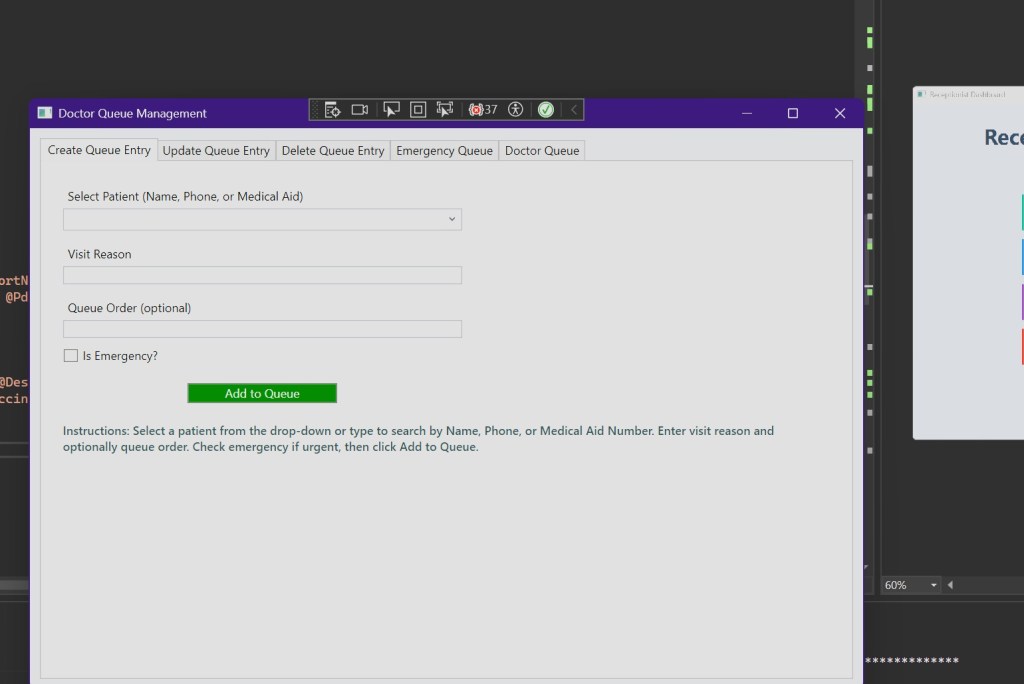Click the Queue Order (optional) input box
The height and width of the screenshot is (684, 1024).
pyautogui.click(x=262, y=329)
